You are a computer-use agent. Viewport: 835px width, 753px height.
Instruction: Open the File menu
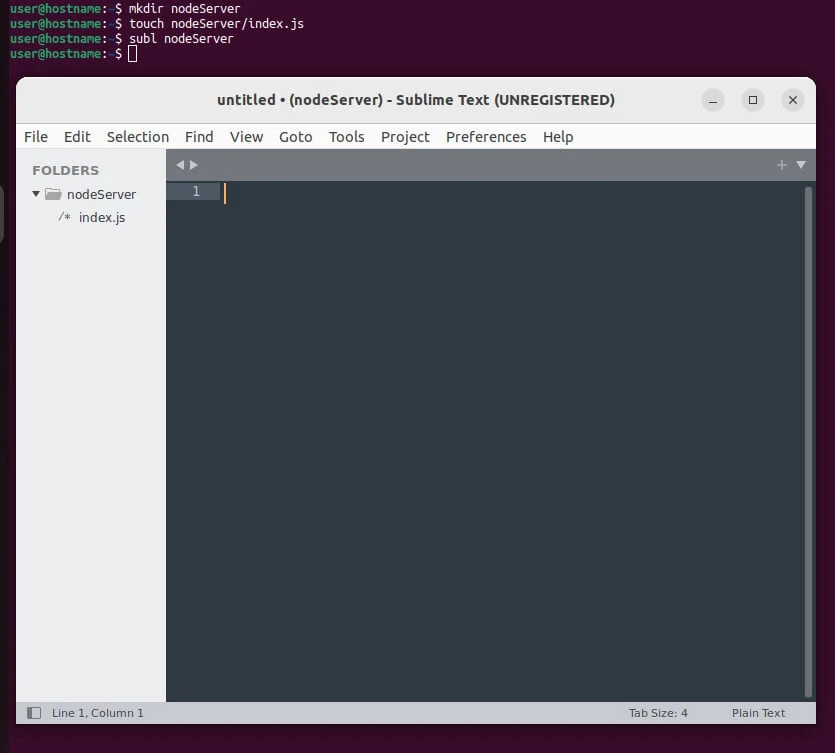click(x=36, y=137)
